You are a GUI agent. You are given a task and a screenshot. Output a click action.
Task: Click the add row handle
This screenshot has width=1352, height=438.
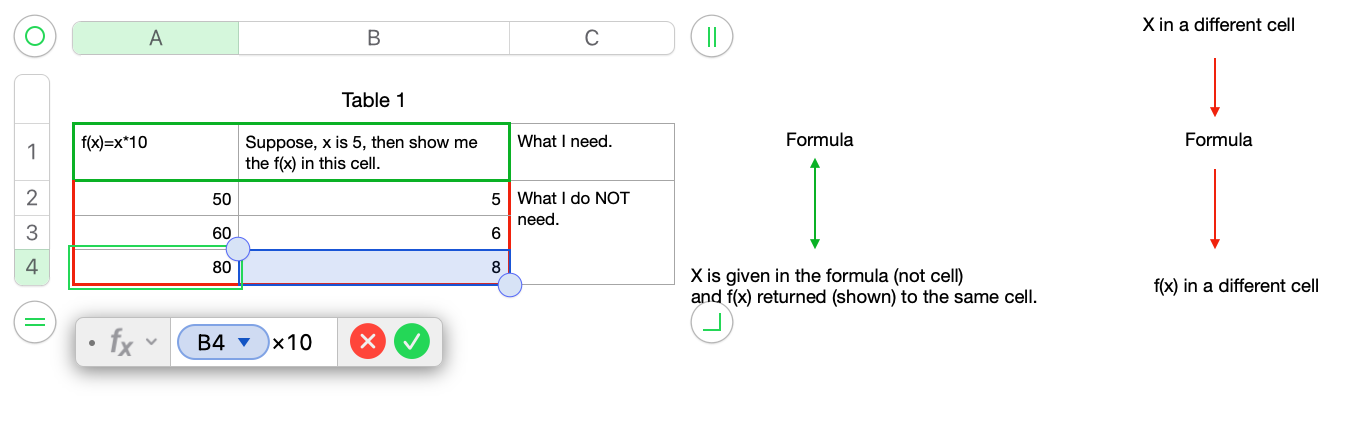pos(35,322)
